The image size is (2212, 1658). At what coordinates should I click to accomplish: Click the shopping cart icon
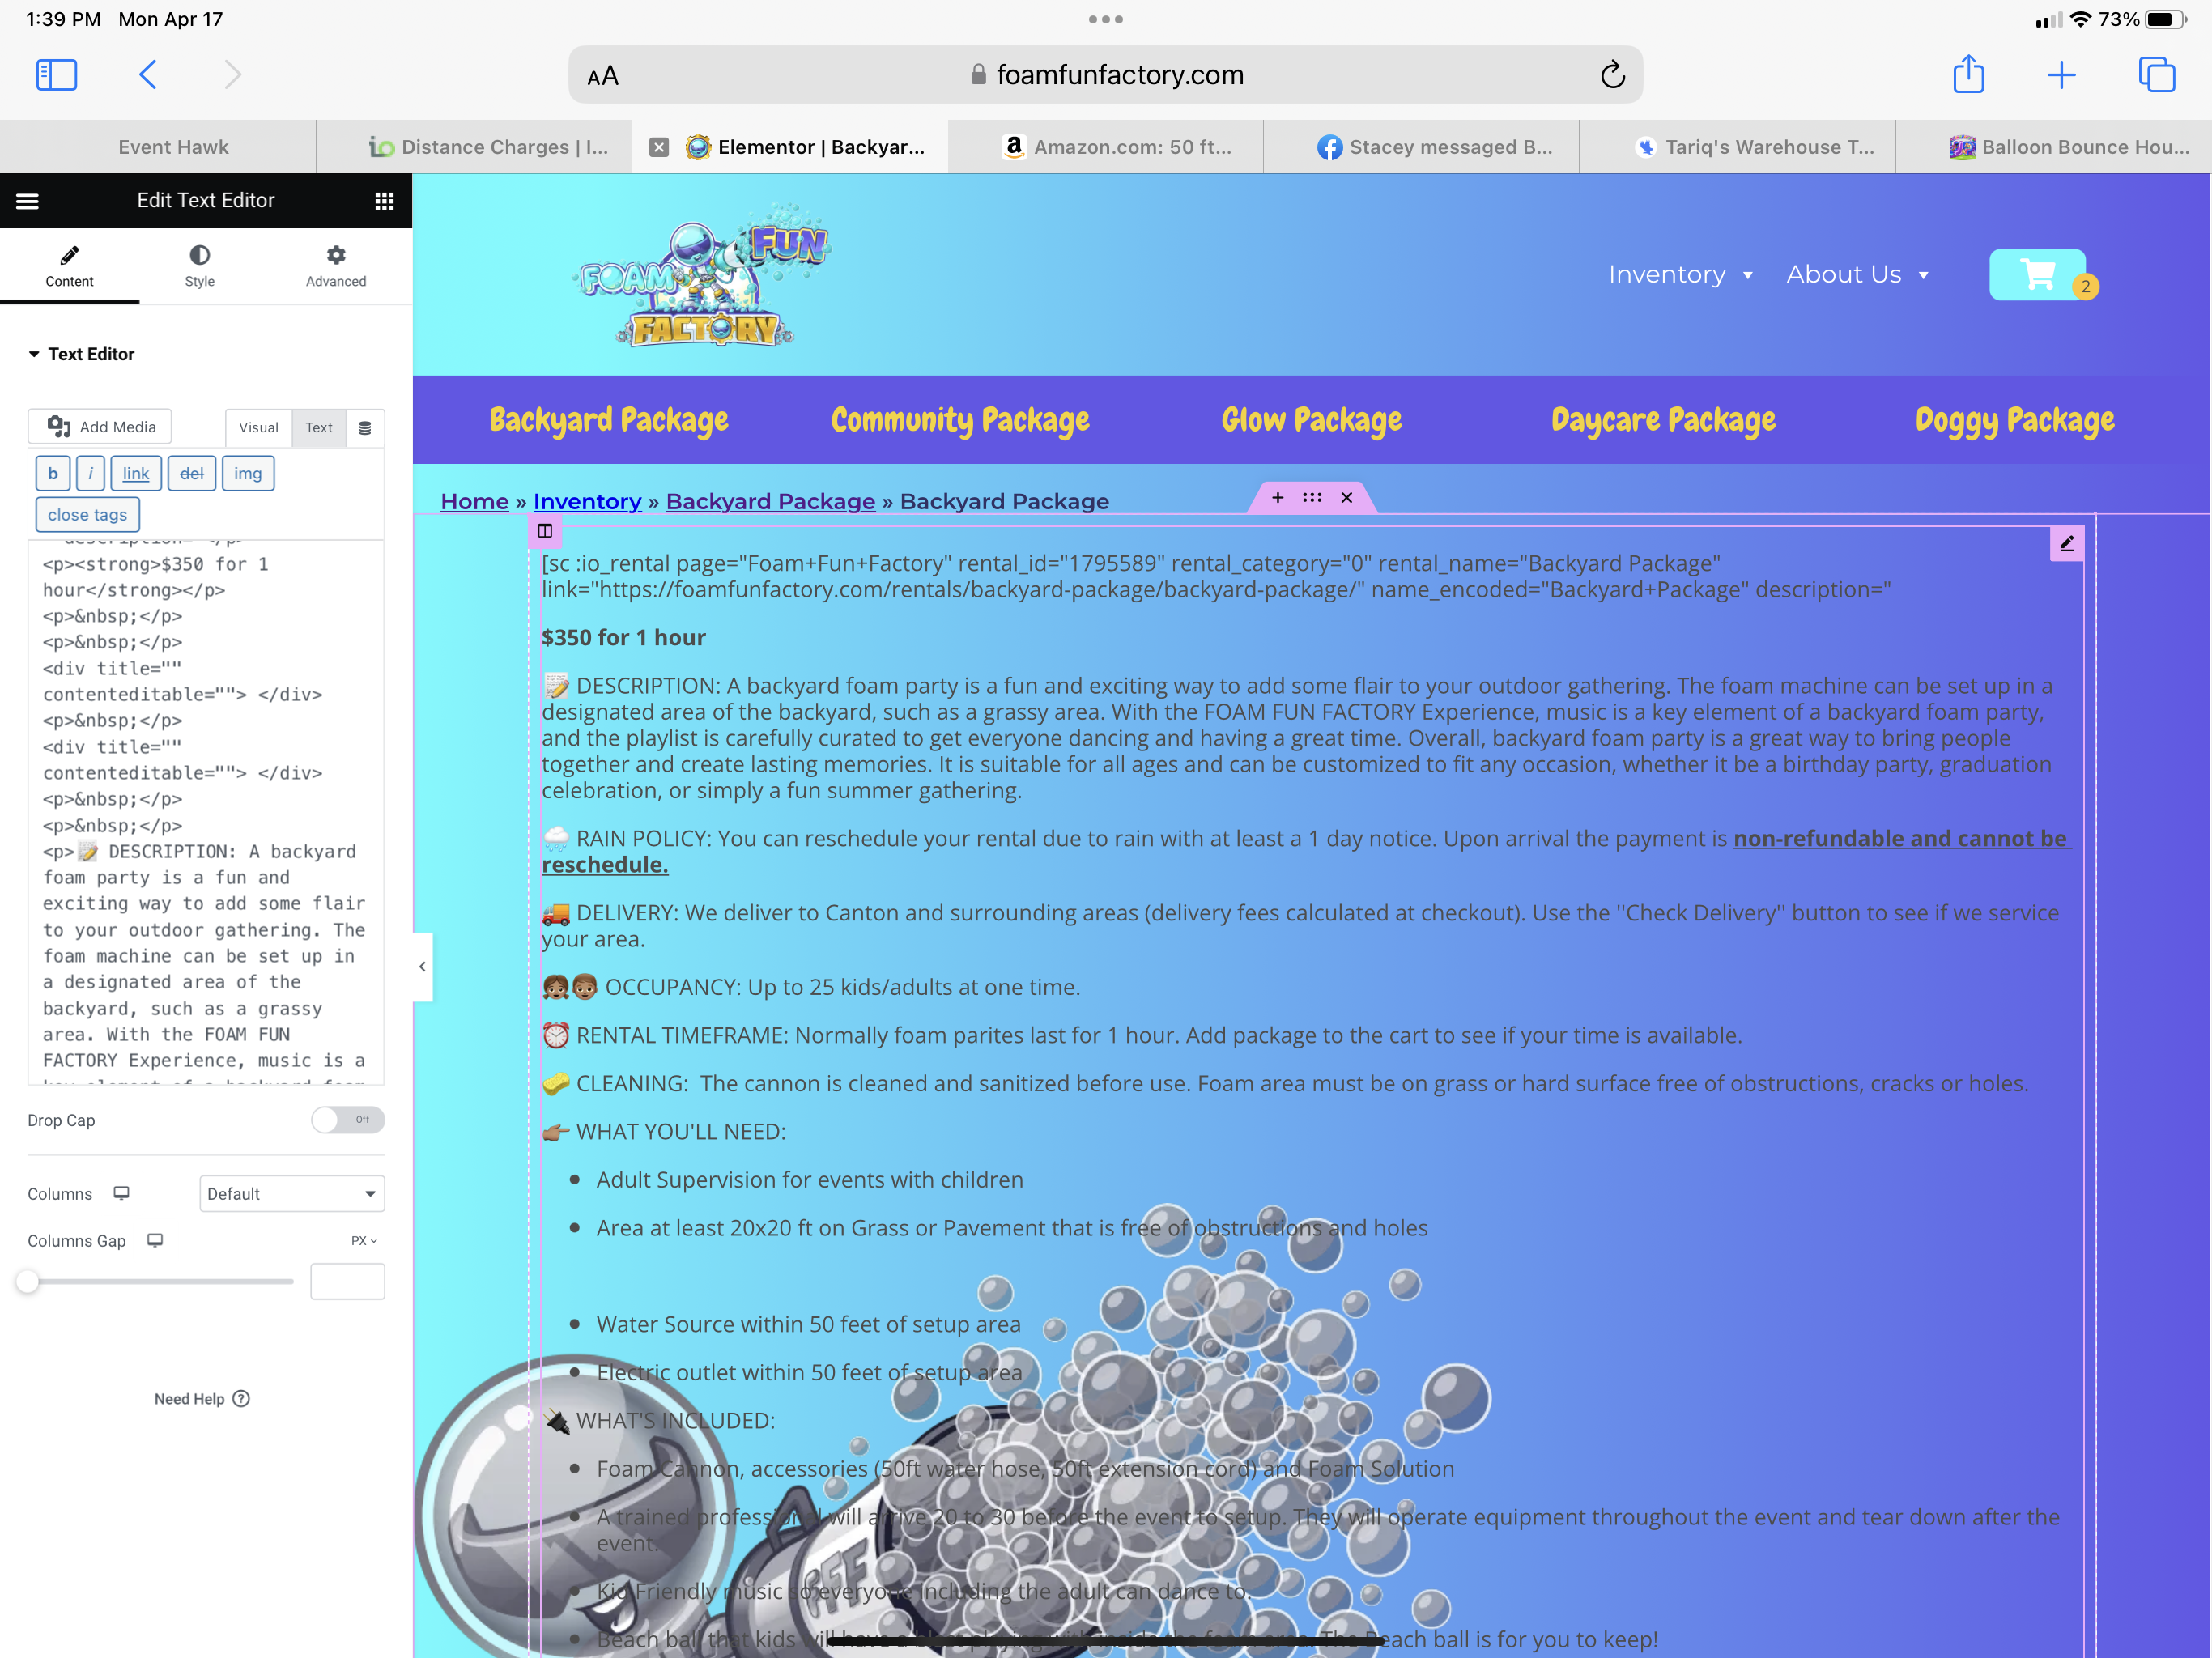(x=2037, y=275)
